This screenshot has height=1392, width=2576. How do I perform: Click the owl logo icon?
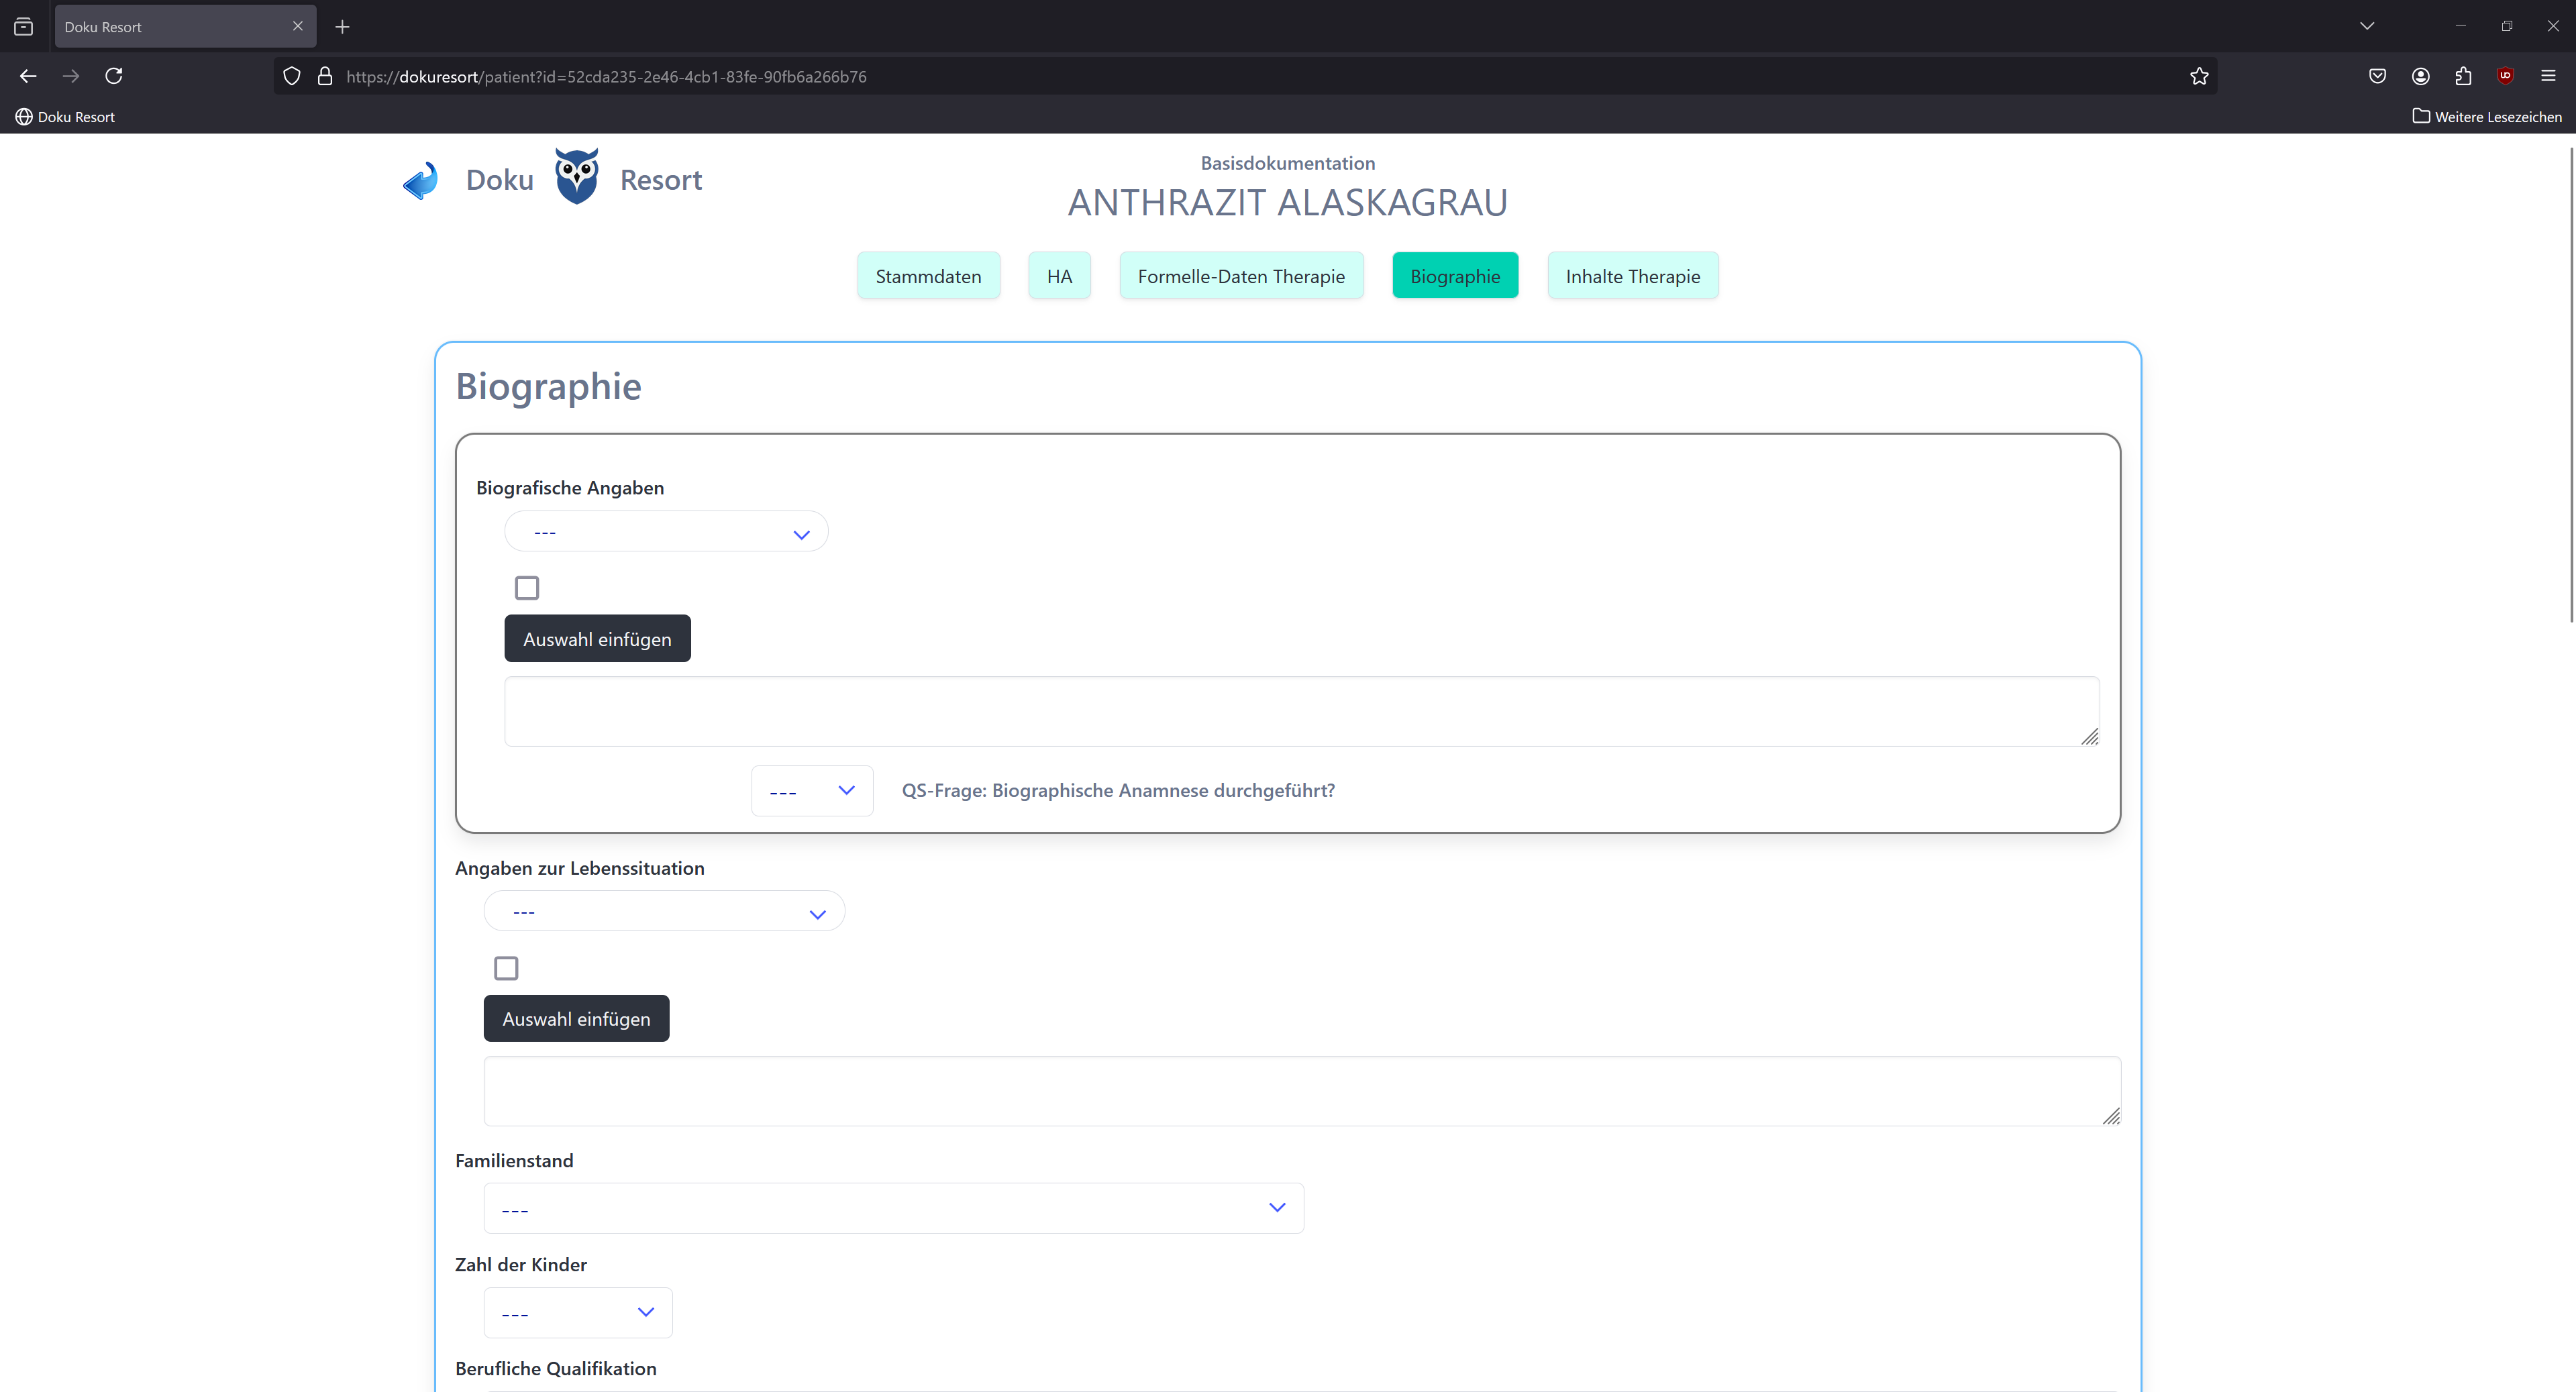click(x=577, y=177)
